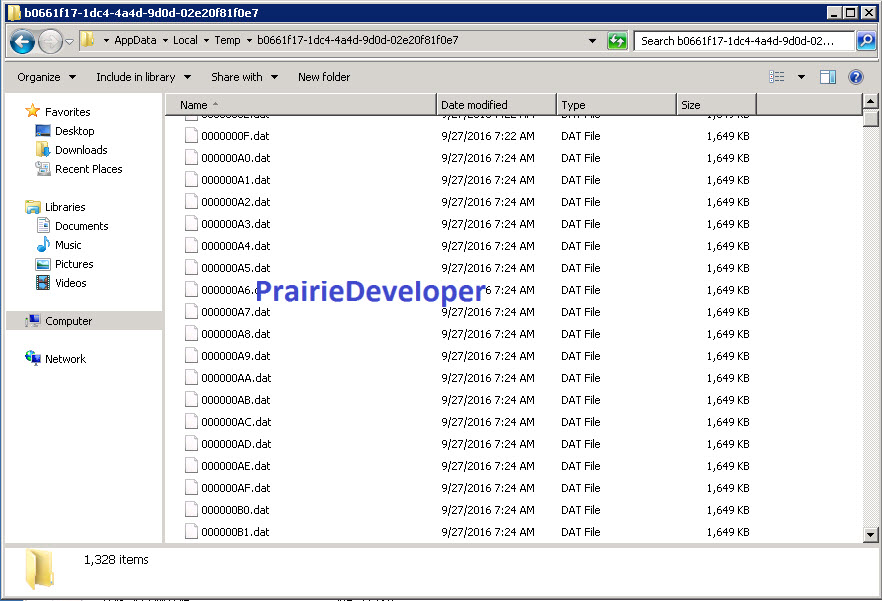Open recent locations dropdown beside Forward arrow
The height and width of the screenshot is (601, 882).
[x=69, y=41]
